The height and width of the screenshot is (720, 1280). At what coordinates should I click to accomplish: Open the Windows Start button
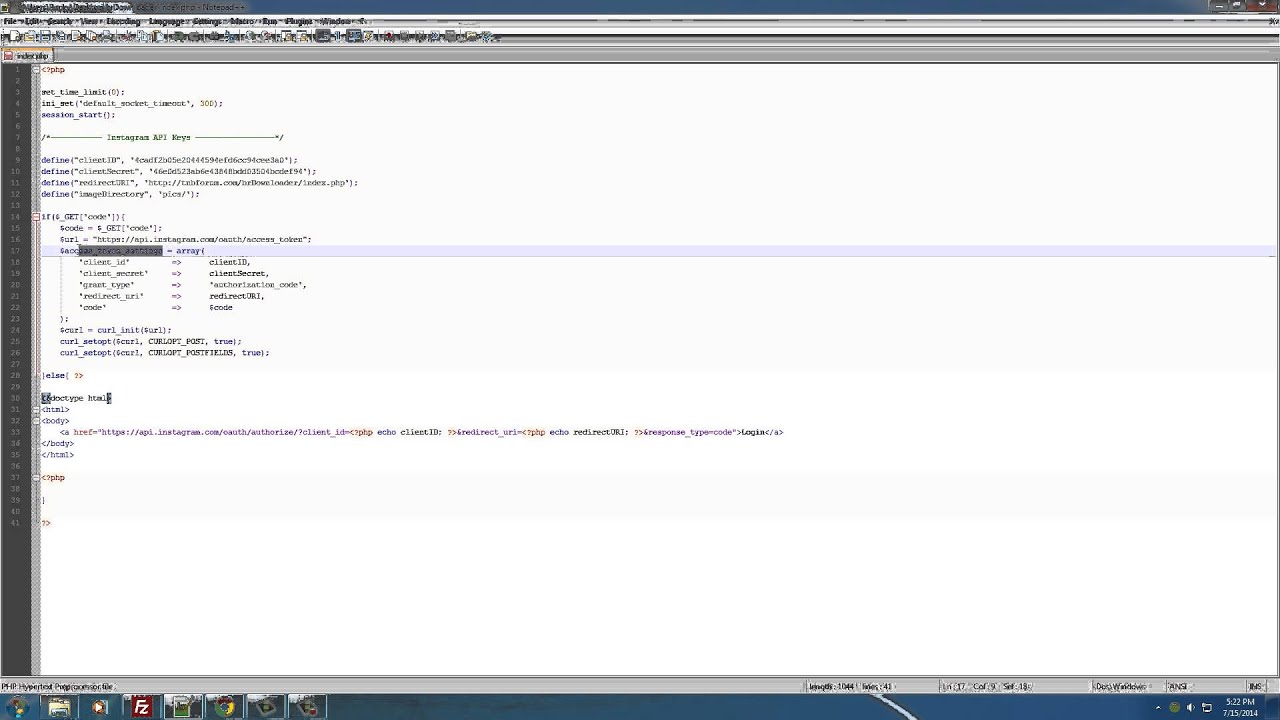(17, 708)
